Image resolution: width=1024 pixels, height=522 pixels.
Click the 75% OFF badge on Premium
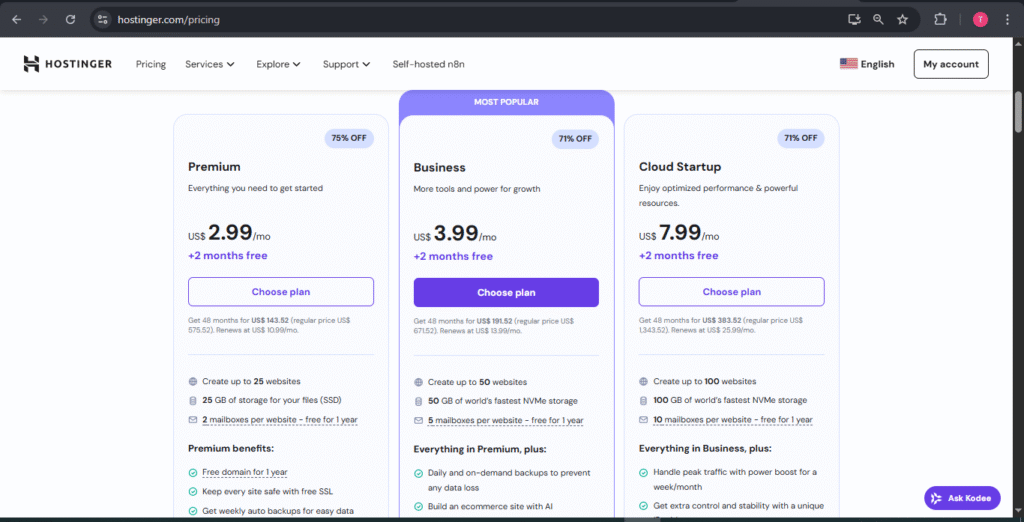349,139
